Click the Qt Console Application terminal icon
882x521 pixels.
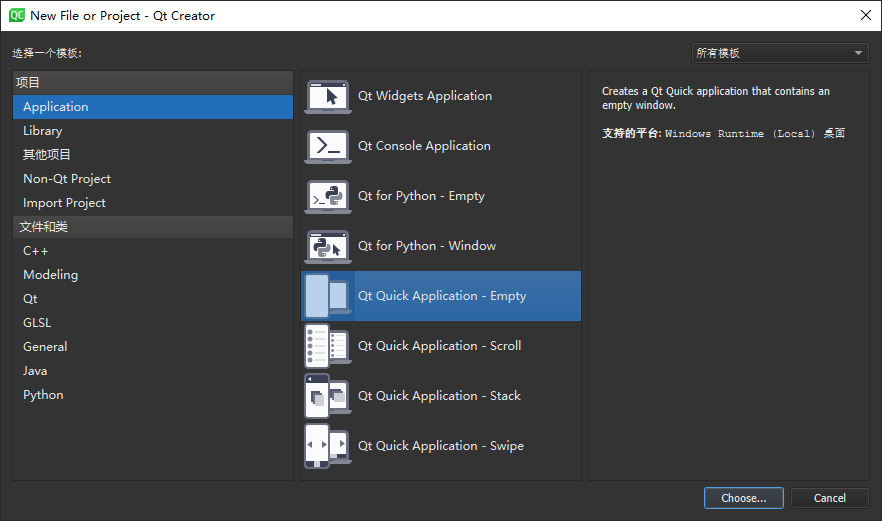328,146
